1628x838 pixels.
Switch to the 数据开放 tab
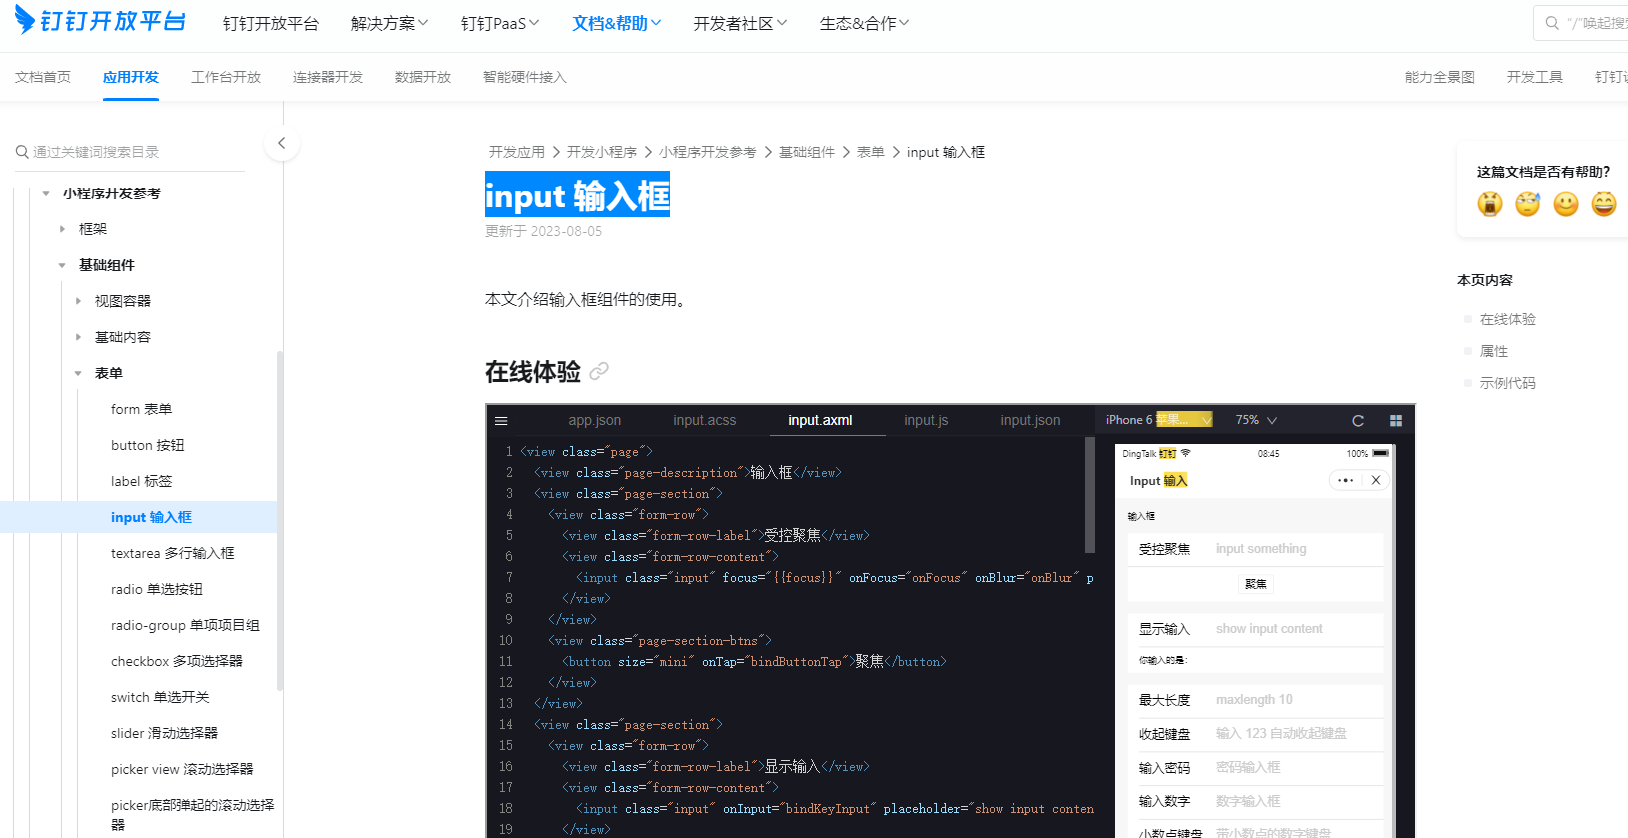click(423, 77)
